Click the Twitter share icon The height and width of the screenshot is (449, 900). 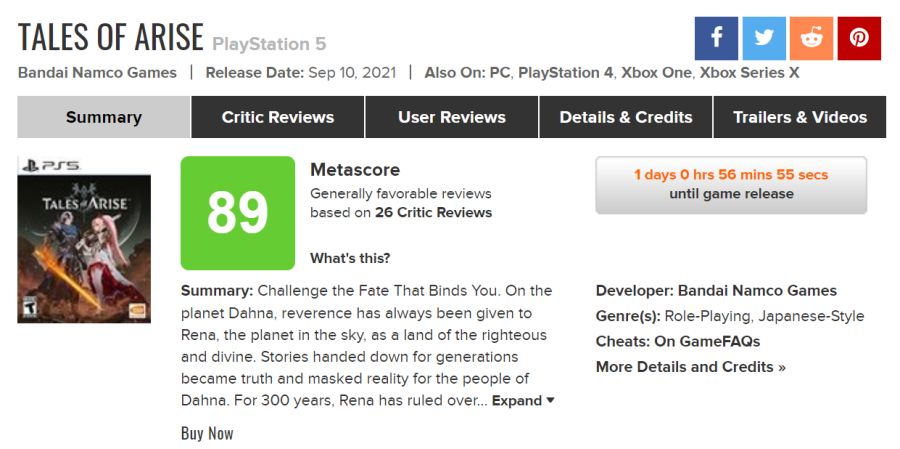(x=764, y=38)
